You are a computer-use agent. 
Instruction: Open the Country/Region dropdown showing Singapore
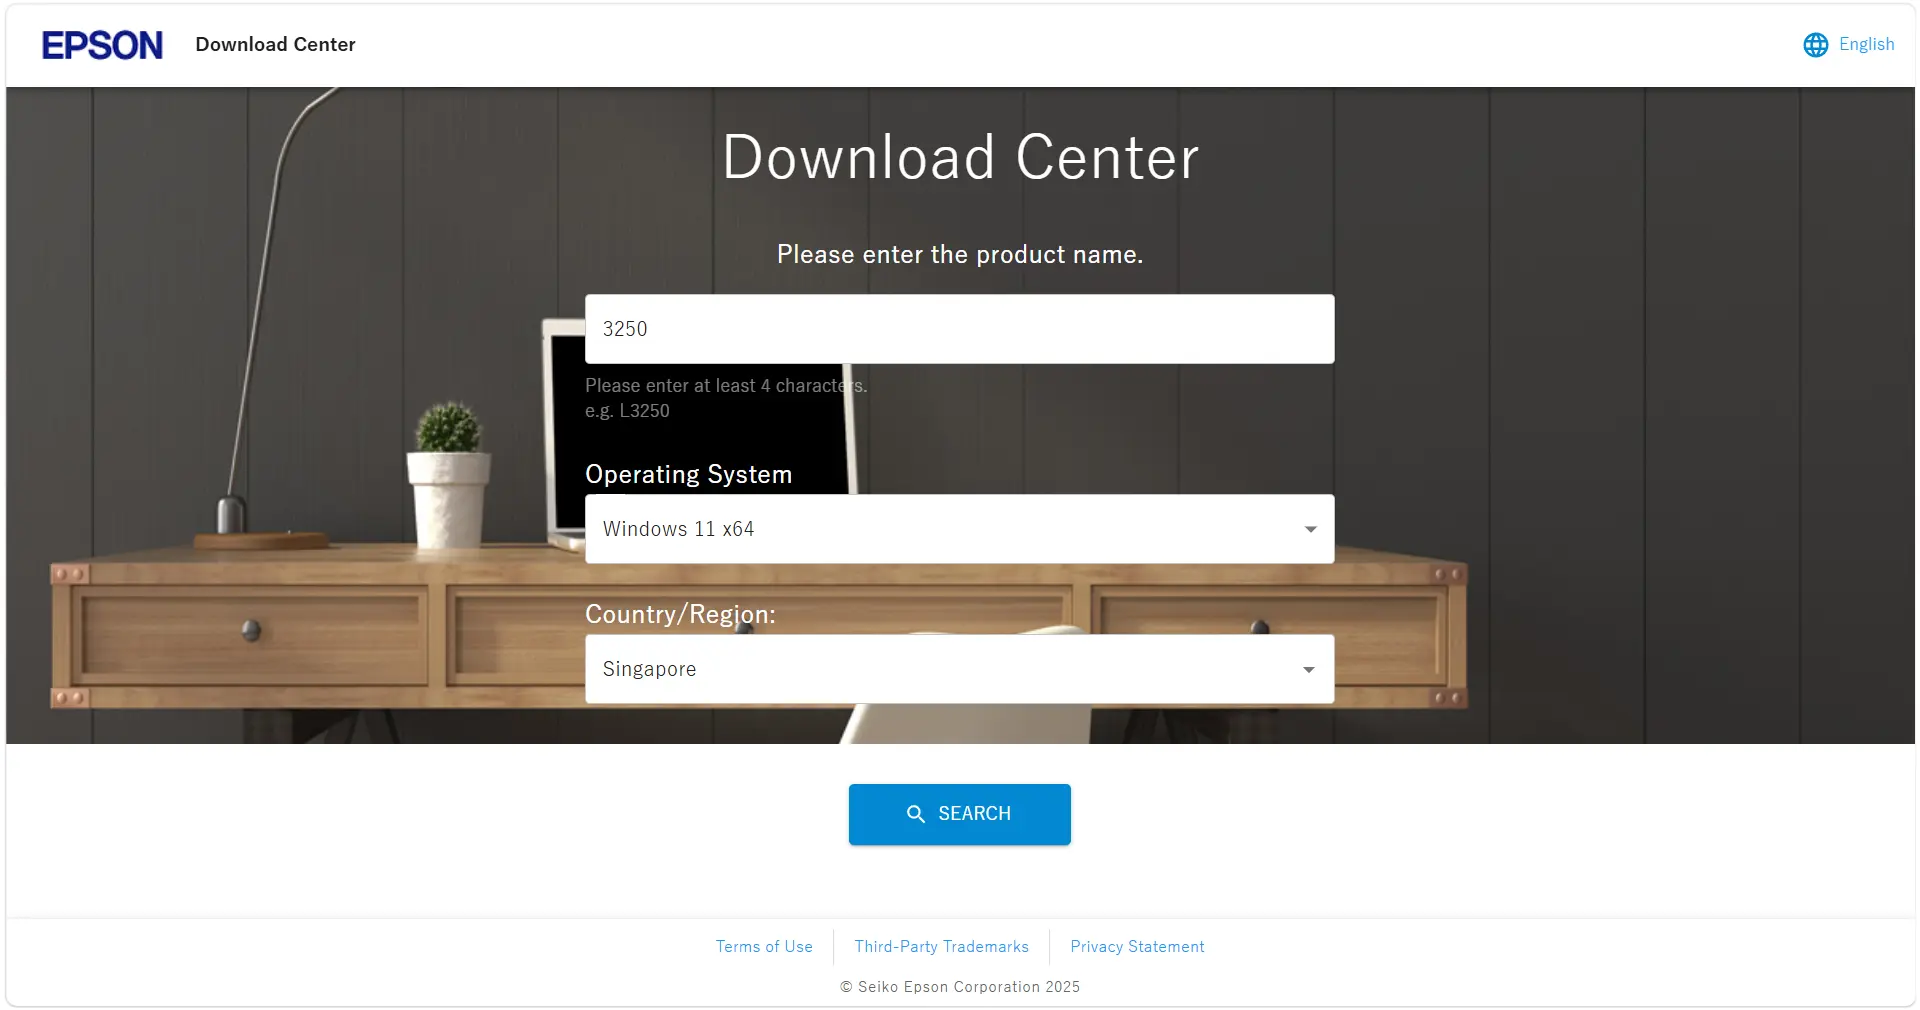[959, 669]
